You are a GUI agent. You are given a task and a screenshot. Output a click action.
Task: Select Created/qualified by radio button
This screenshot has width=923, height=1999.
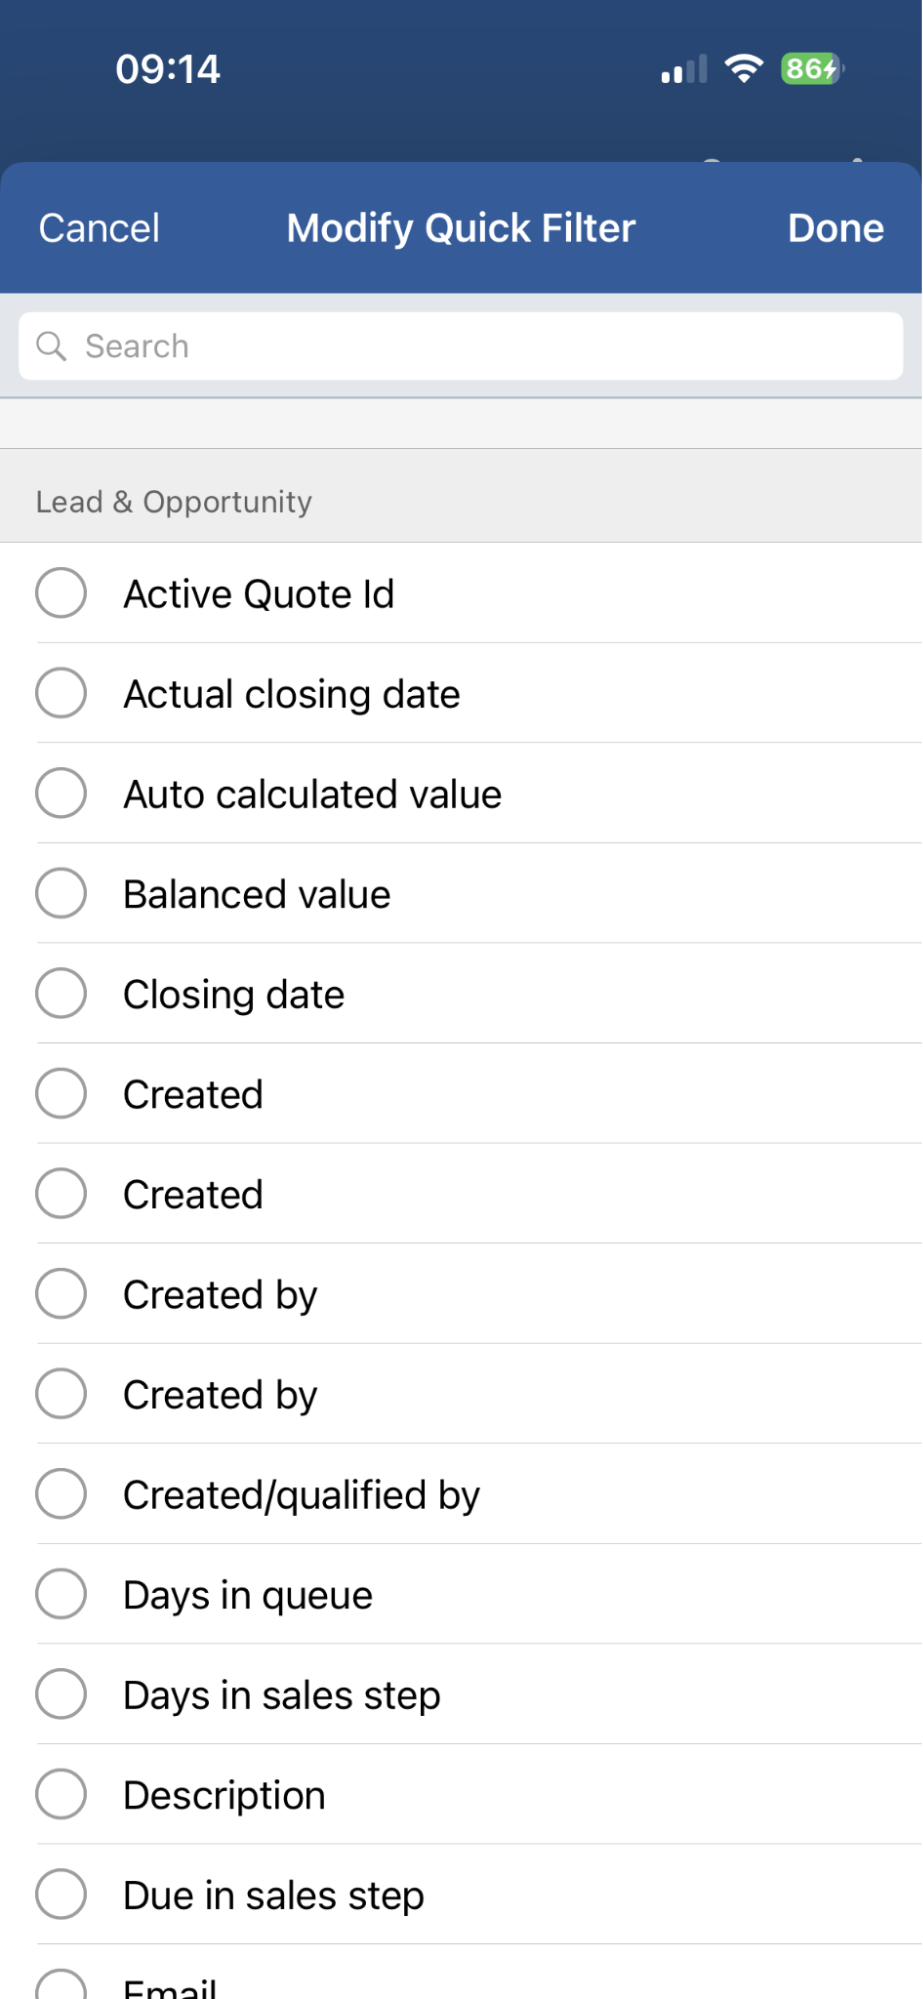[61, 1494]
